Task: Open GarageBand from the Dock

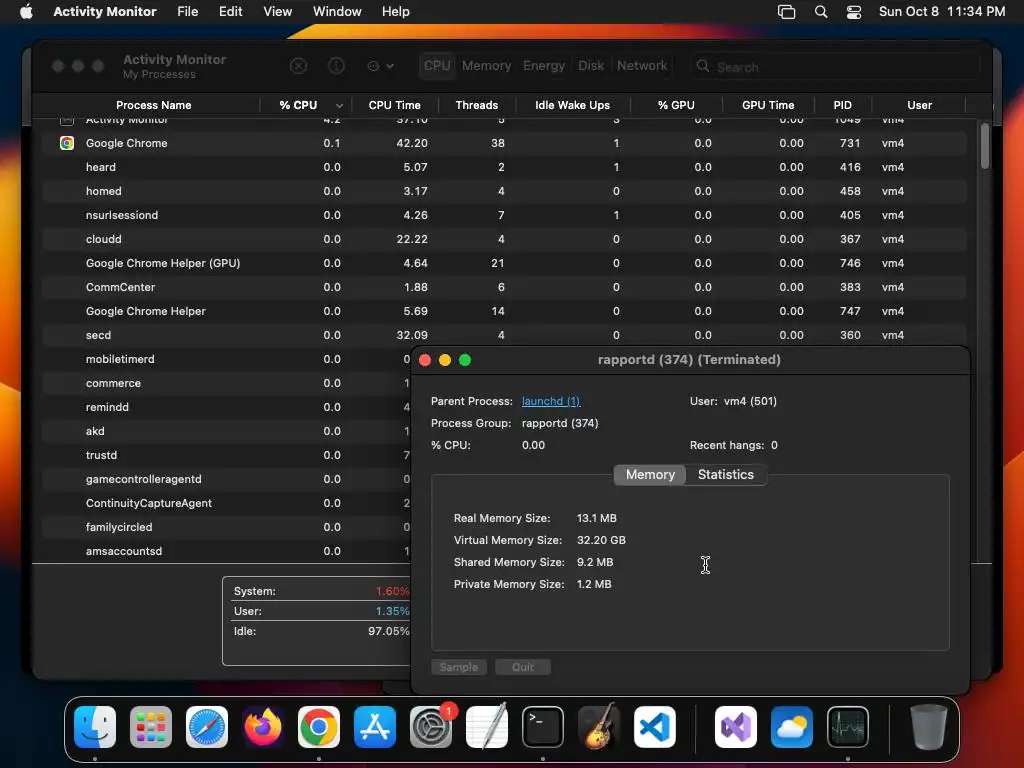Action: (x=599, y=726)
